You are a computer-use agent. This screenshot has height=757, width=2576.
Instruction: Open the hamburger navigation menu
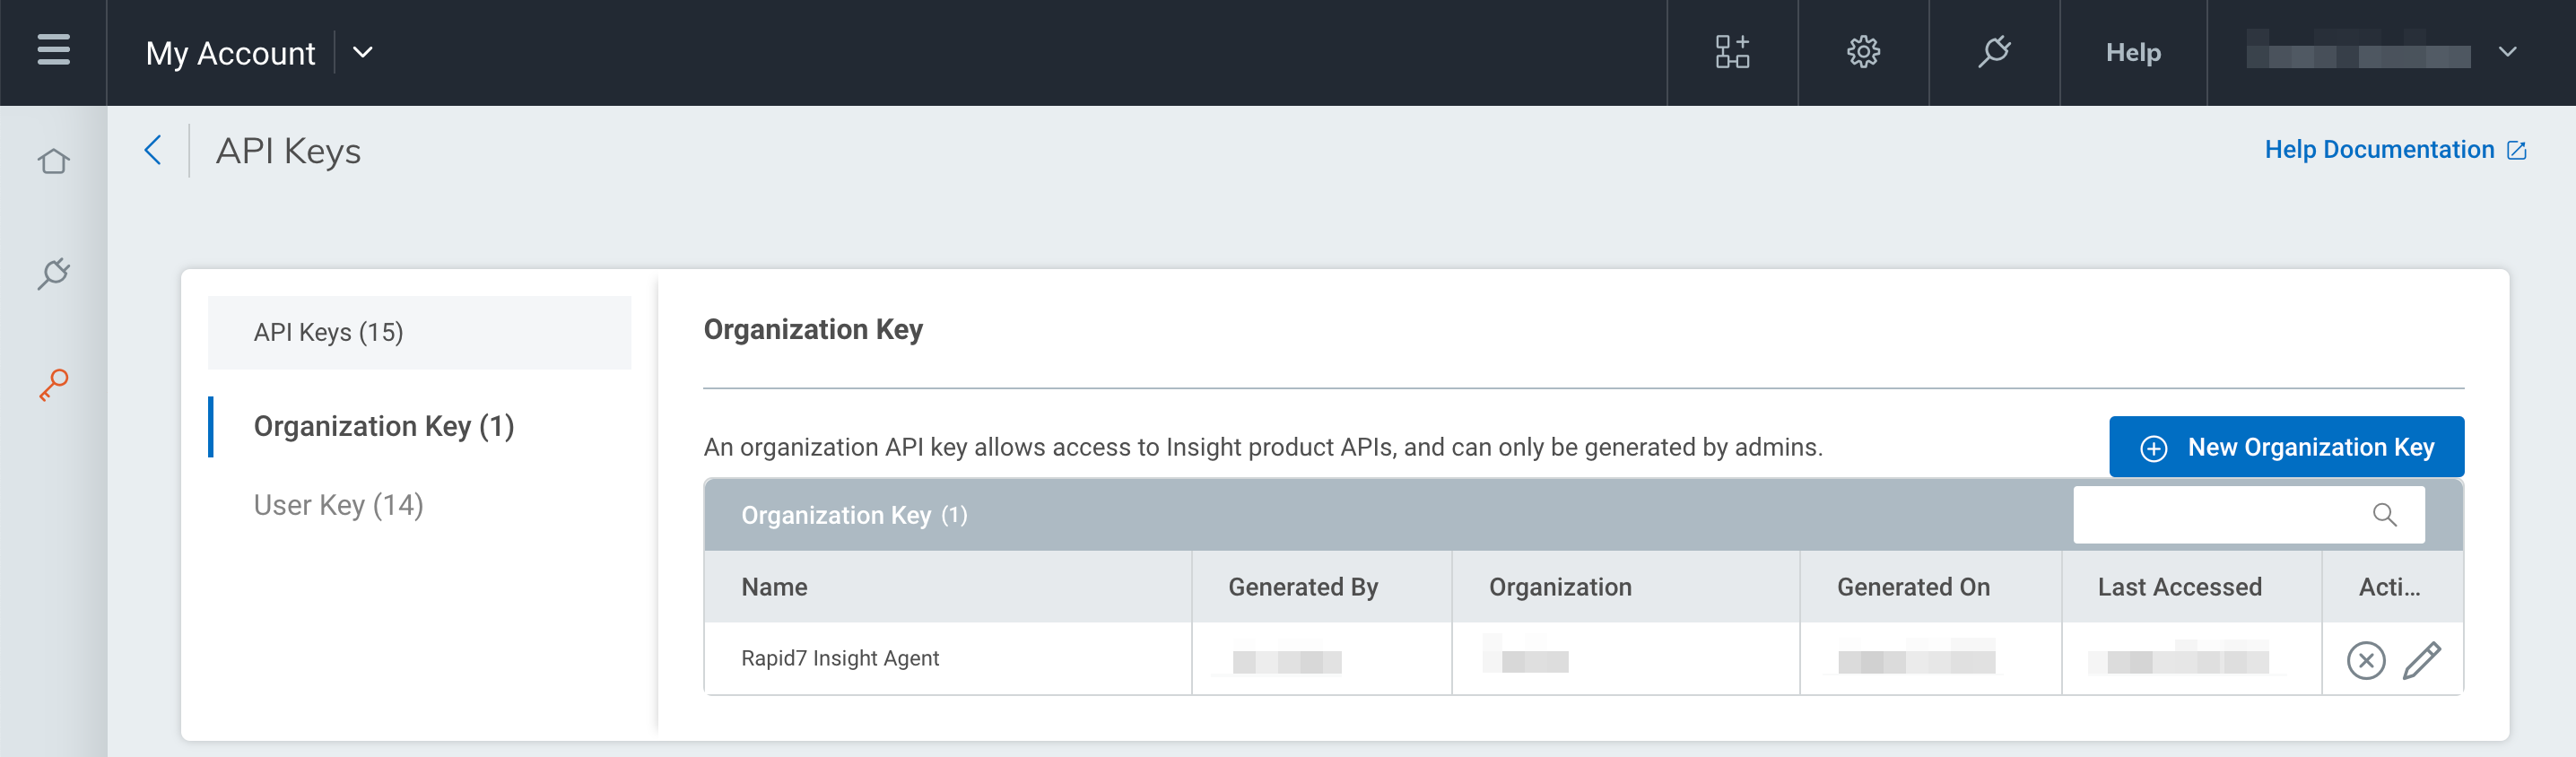[x=53, y=50]
